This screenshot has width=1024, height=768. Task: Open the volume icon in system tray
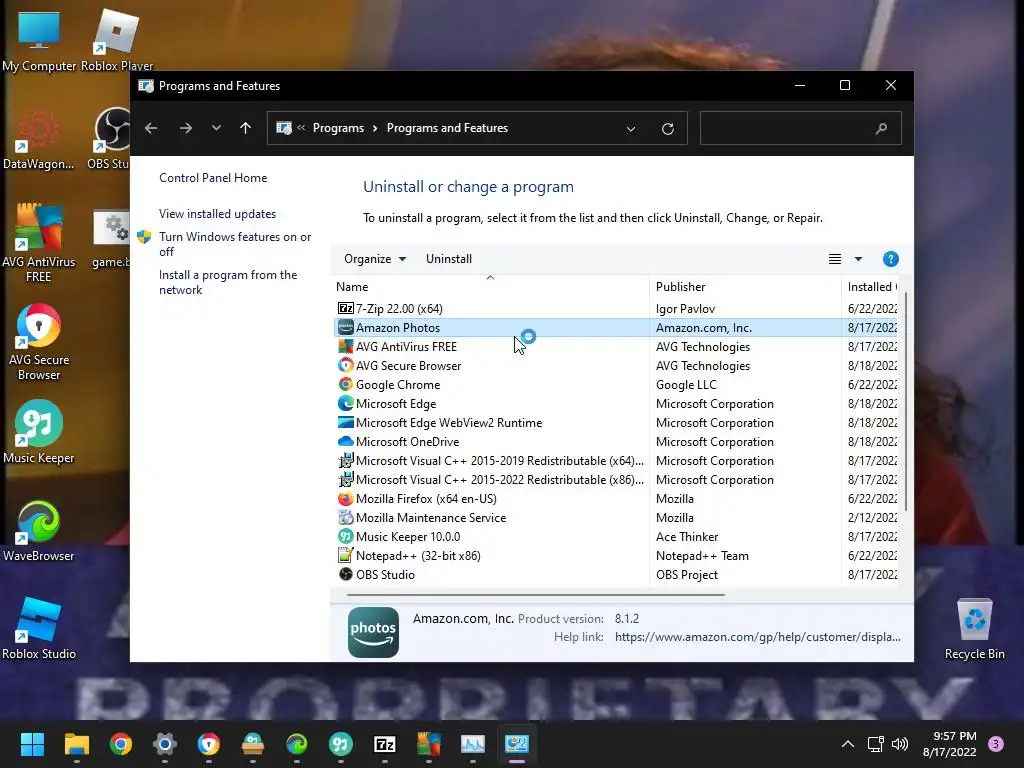pyautogui.click(x=900, y=744)
